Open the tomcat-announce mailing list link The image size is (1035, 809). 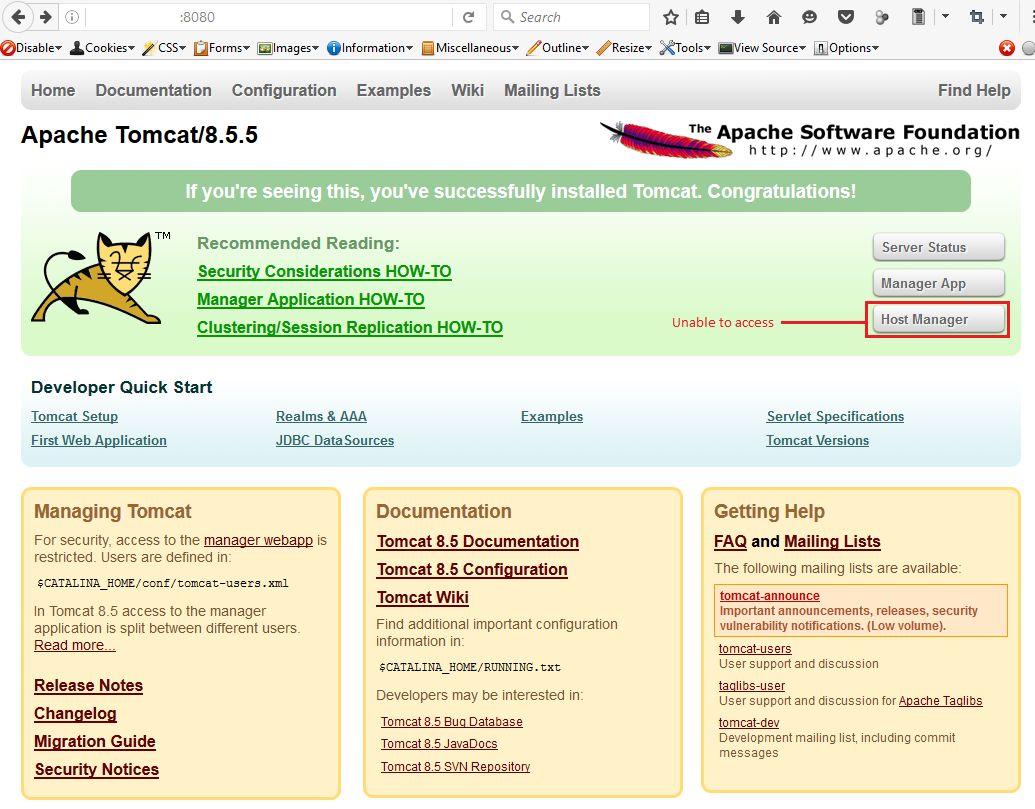point(770,596)
